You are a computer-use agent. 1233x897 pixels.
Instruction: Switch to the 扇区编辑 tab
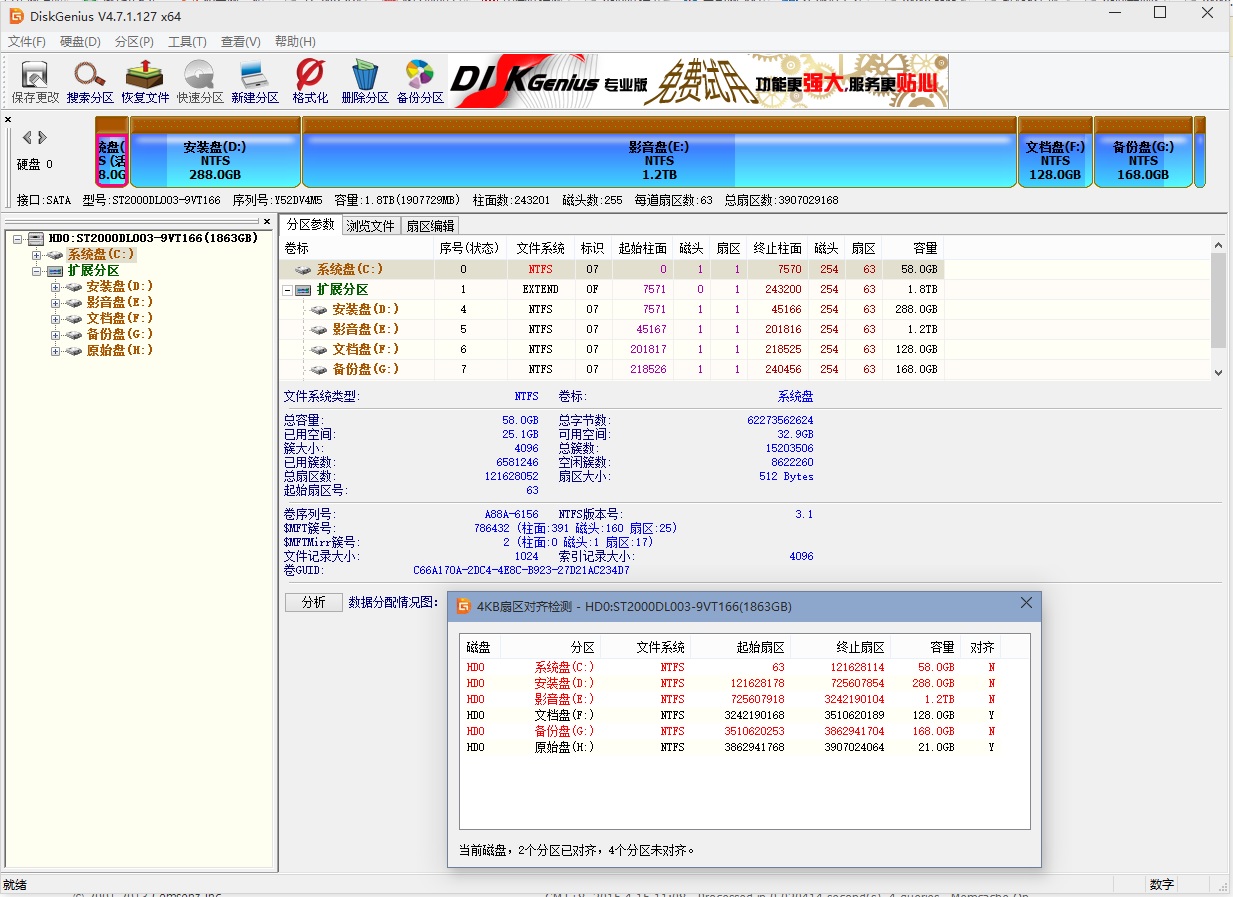click(x=431, y=225)
